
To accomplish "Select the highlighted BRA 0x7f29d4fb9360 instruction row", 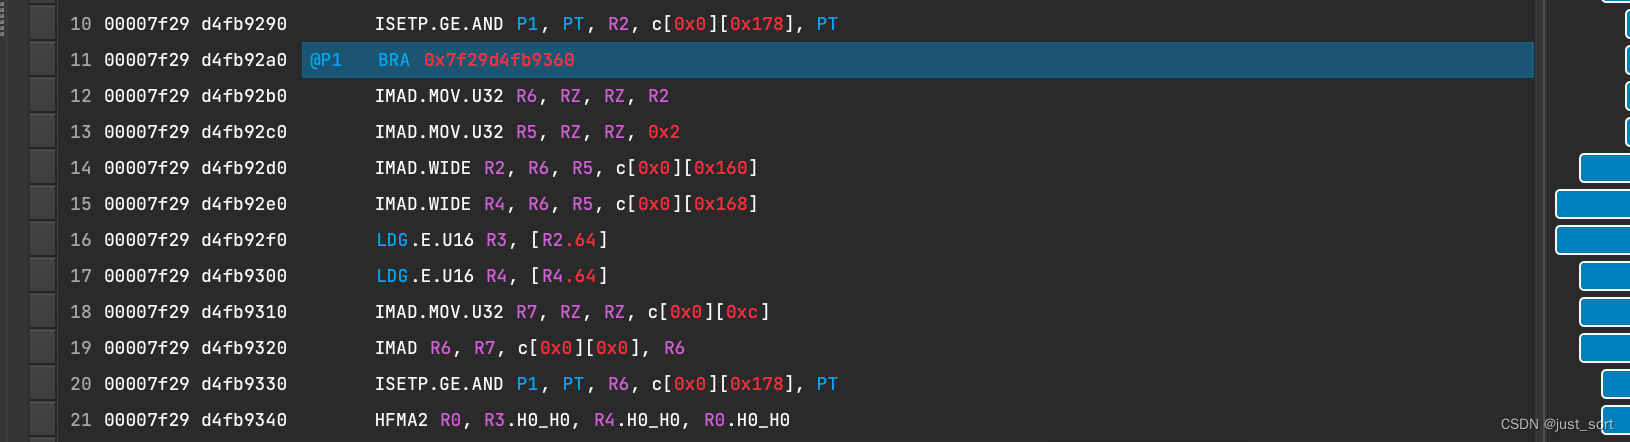I will click(917, 60).
